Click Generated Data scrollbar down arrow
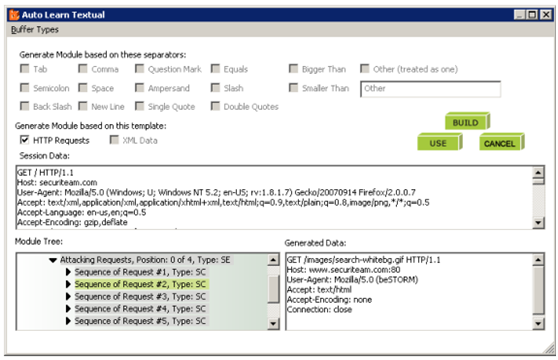The image size is (558, 360). (x=538, y=323)
